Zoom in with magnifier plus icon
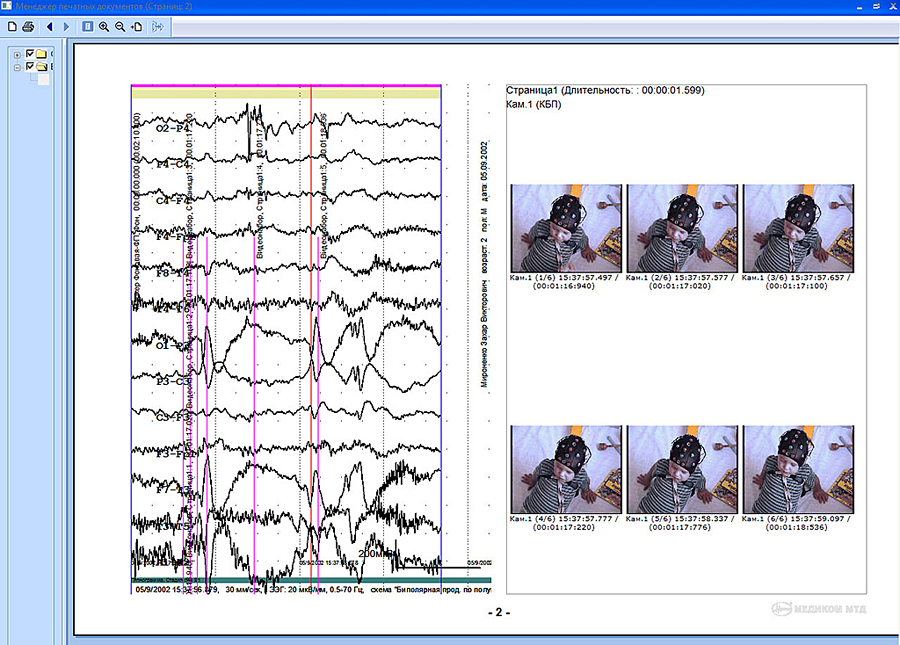Screen dimensions: 900x645 104,25
